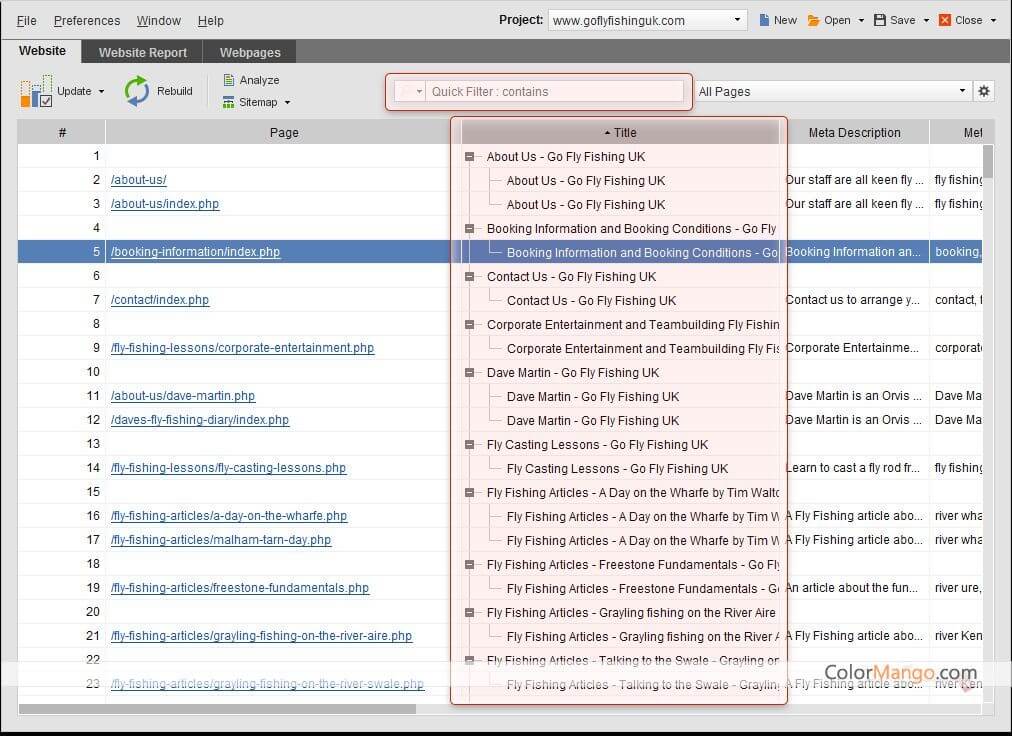Viewport: 1012px width, 736px height.
Task: Click the Sitemap icon
Action: pos(229,102)
